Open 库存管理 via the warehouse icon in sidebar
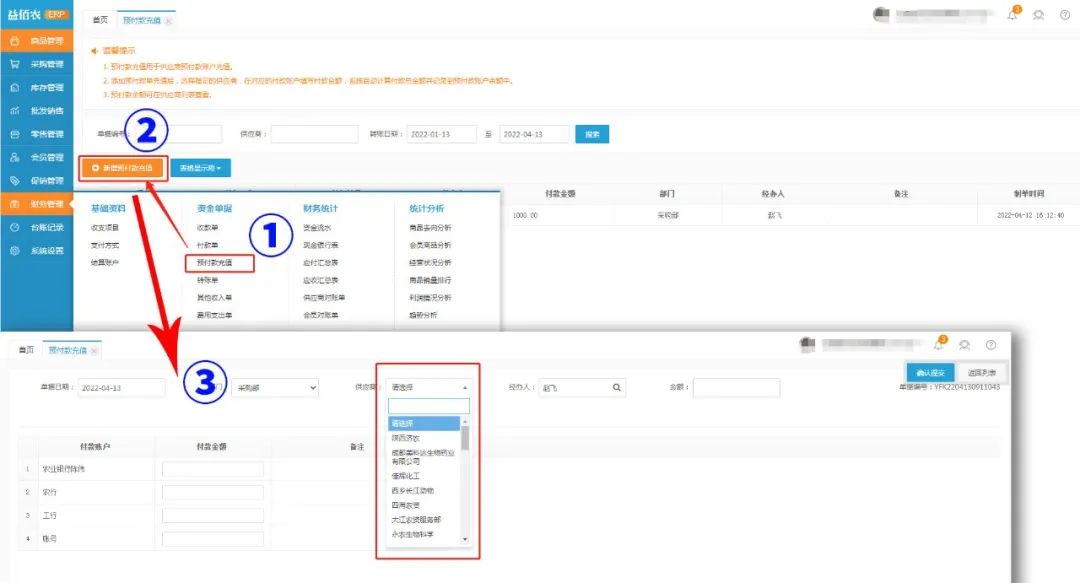 (14, 87)
